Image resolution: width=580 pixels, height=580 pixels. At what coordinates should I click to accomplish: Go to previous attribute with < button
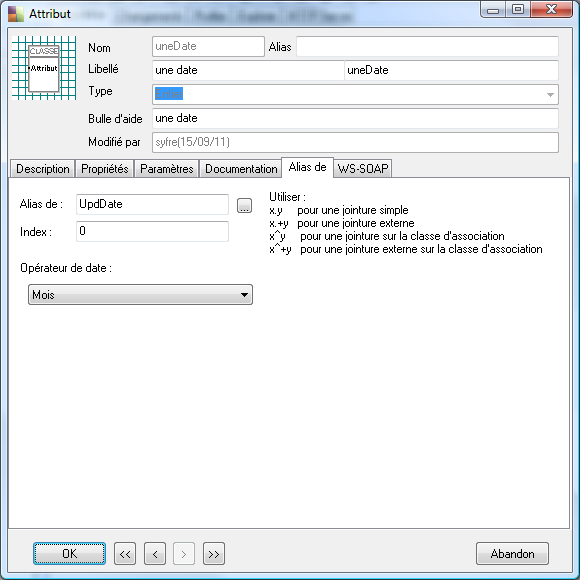(x=155, y=554)
